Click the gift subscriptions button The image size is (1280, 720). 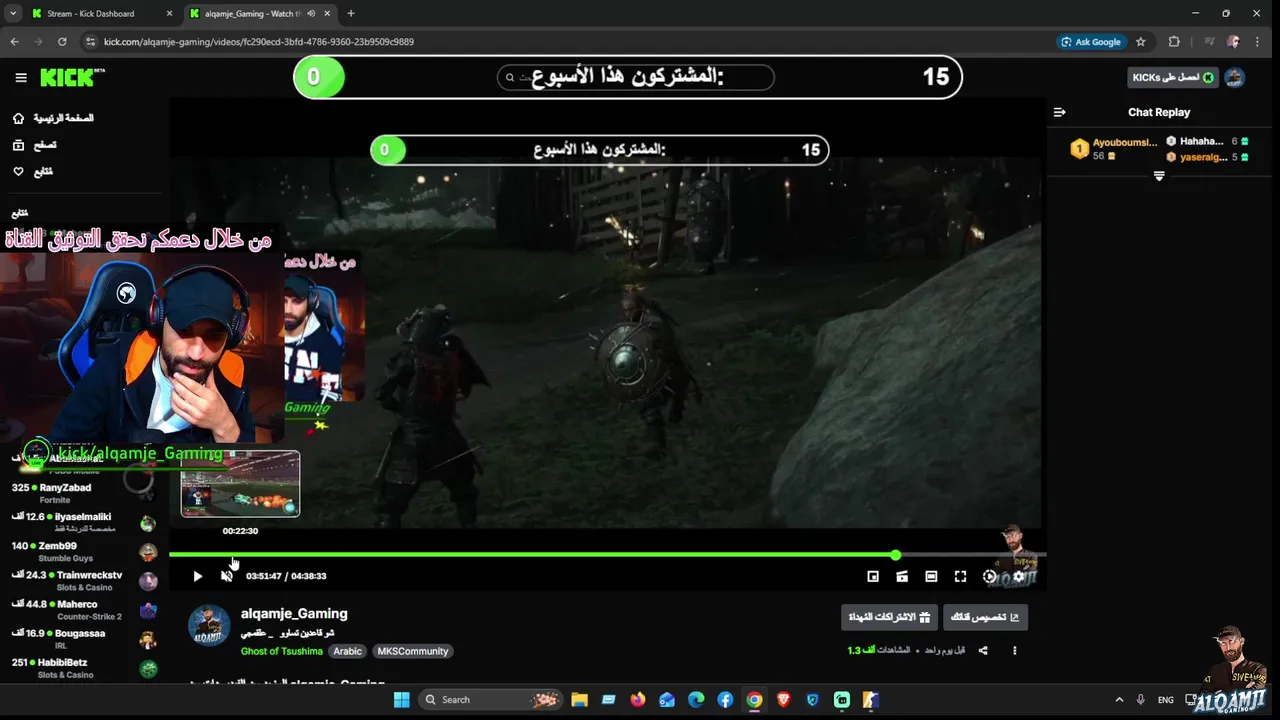[x=889, y=617]
